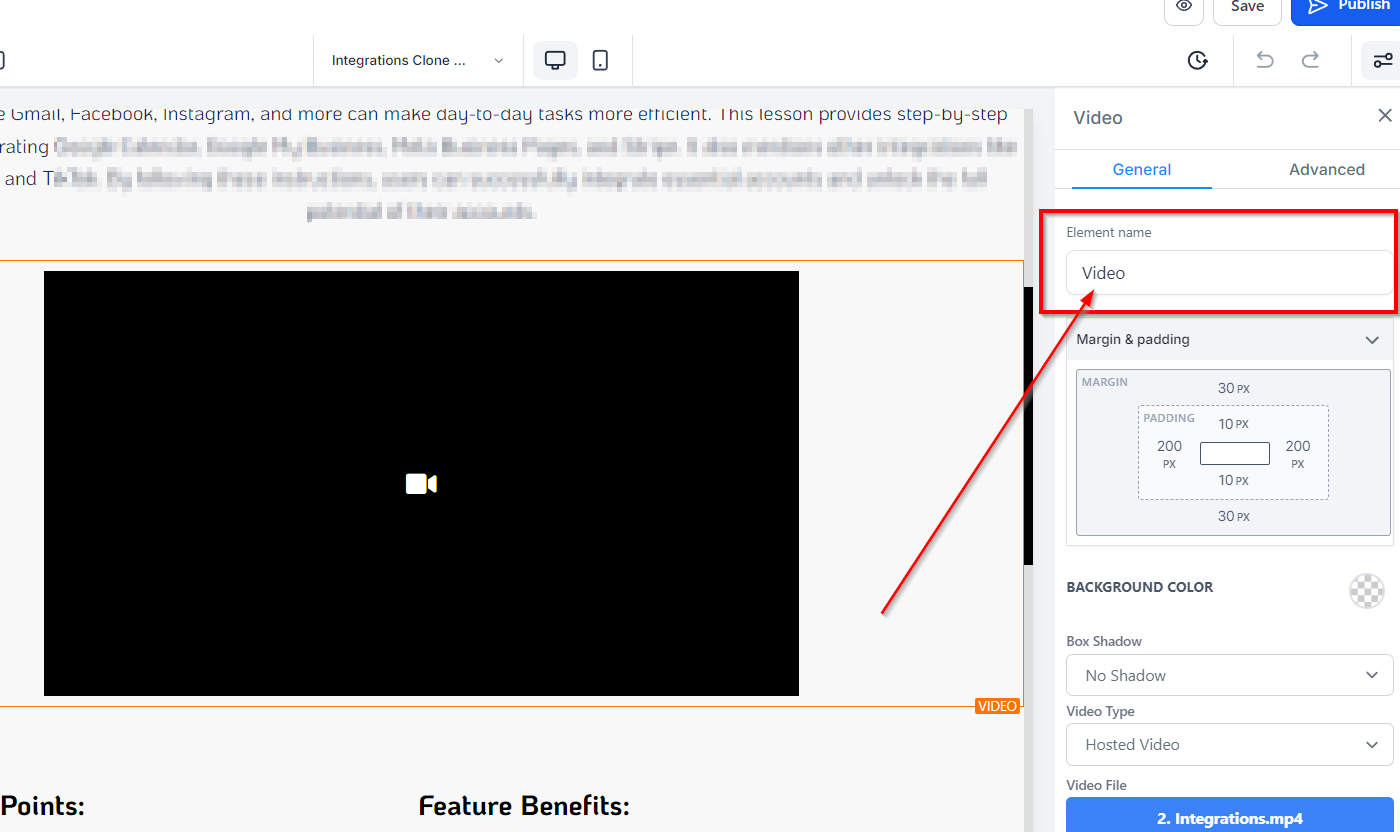Click the preview eye icon
This screenshot has height=832, width=1400.
click(x=1184, y=7)
